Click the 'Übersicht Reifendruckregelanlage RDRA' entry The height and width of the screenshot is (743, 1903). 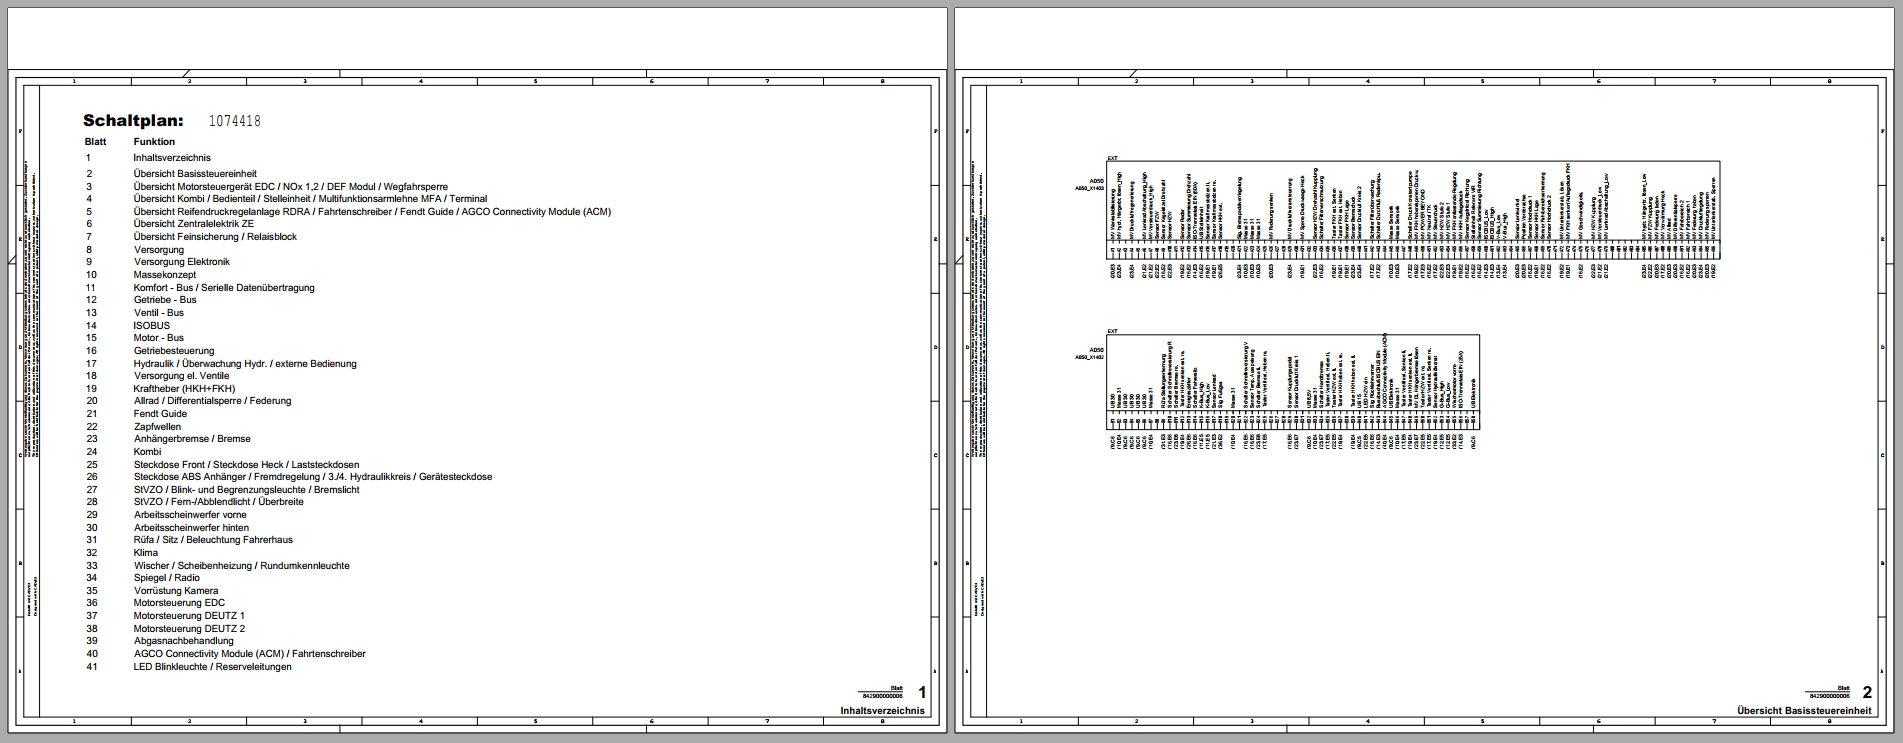point(372,212)
